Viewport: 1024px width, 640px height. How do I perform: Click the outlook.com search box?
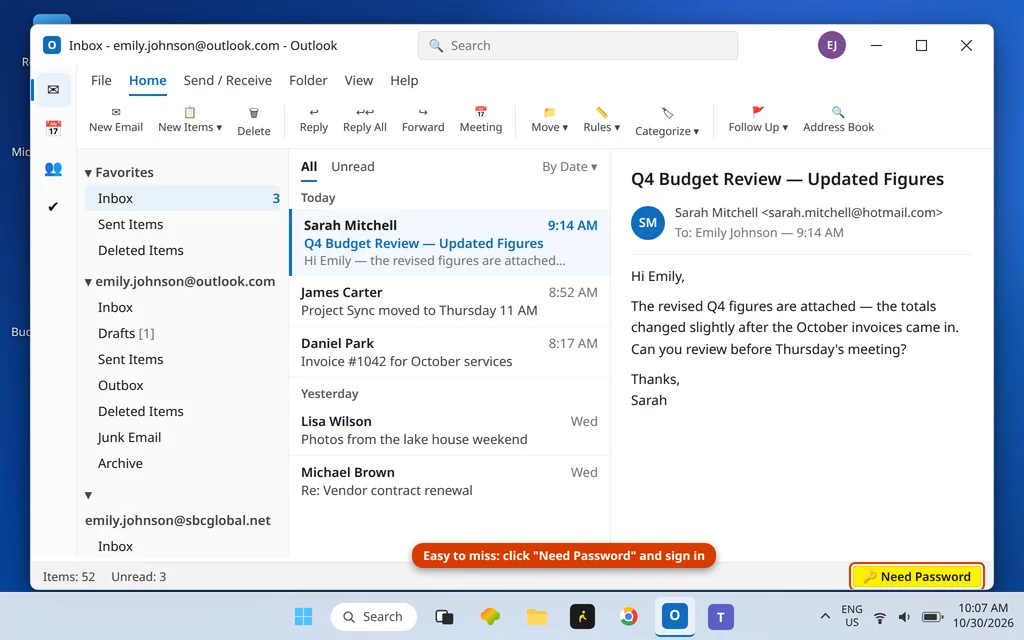[578, 46]
